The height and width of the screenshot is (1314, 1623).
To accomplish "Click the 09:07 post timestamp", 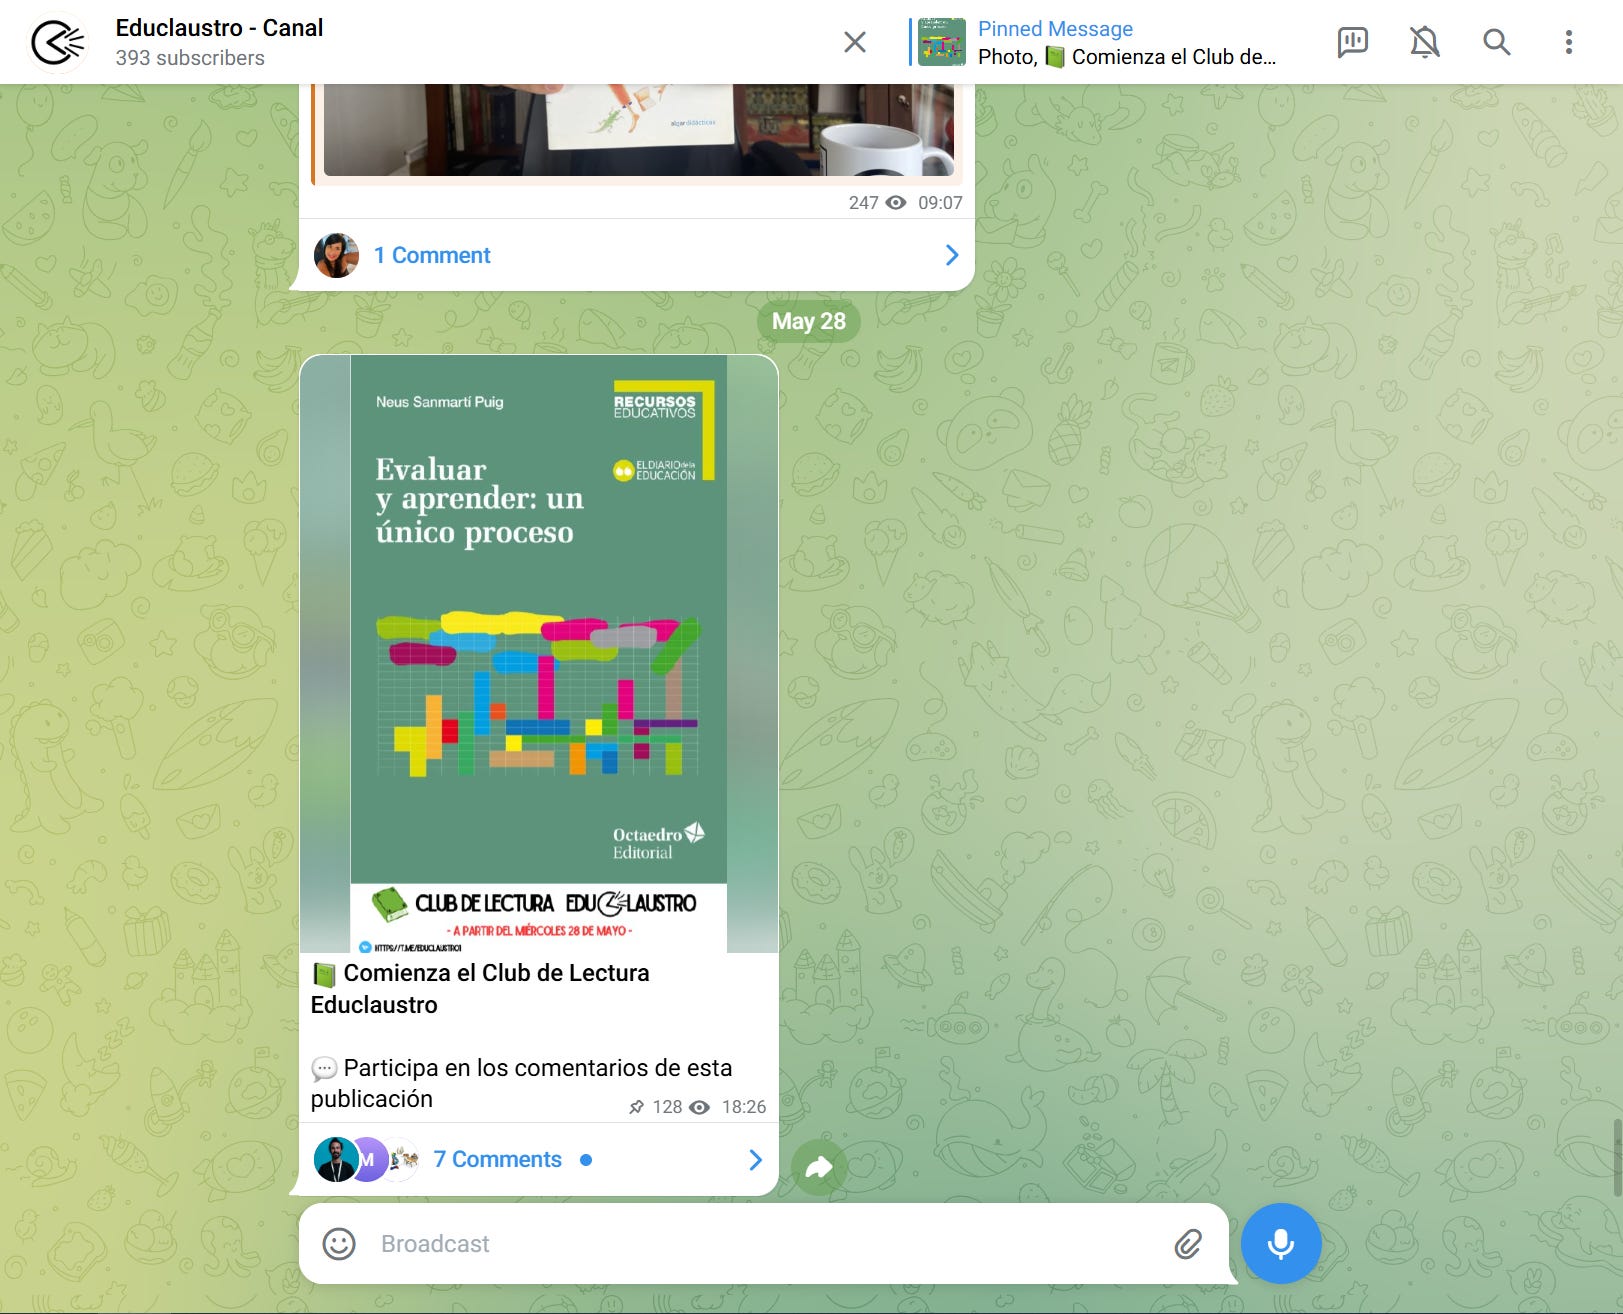I will click(940, 203).
